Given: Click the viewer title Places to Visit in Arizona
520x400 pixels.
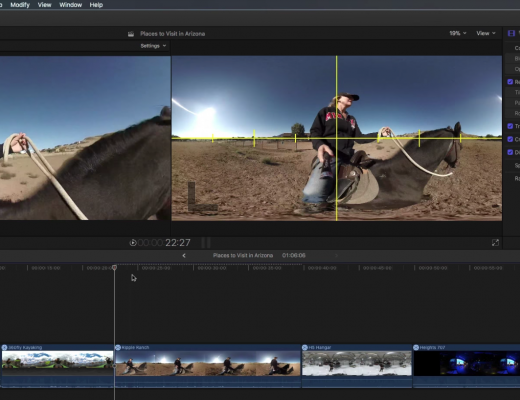Looking at the screenshot, I should (172, 34).
